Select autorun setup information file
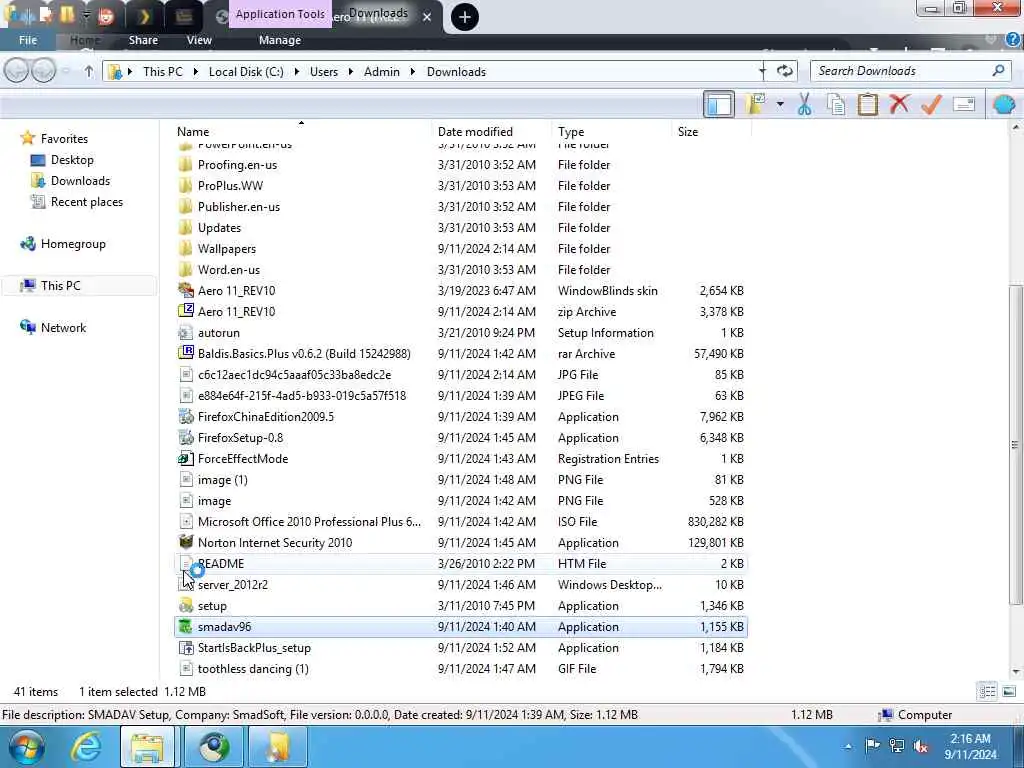Screen dimensions: 1024x768 (x=460, y=332)
